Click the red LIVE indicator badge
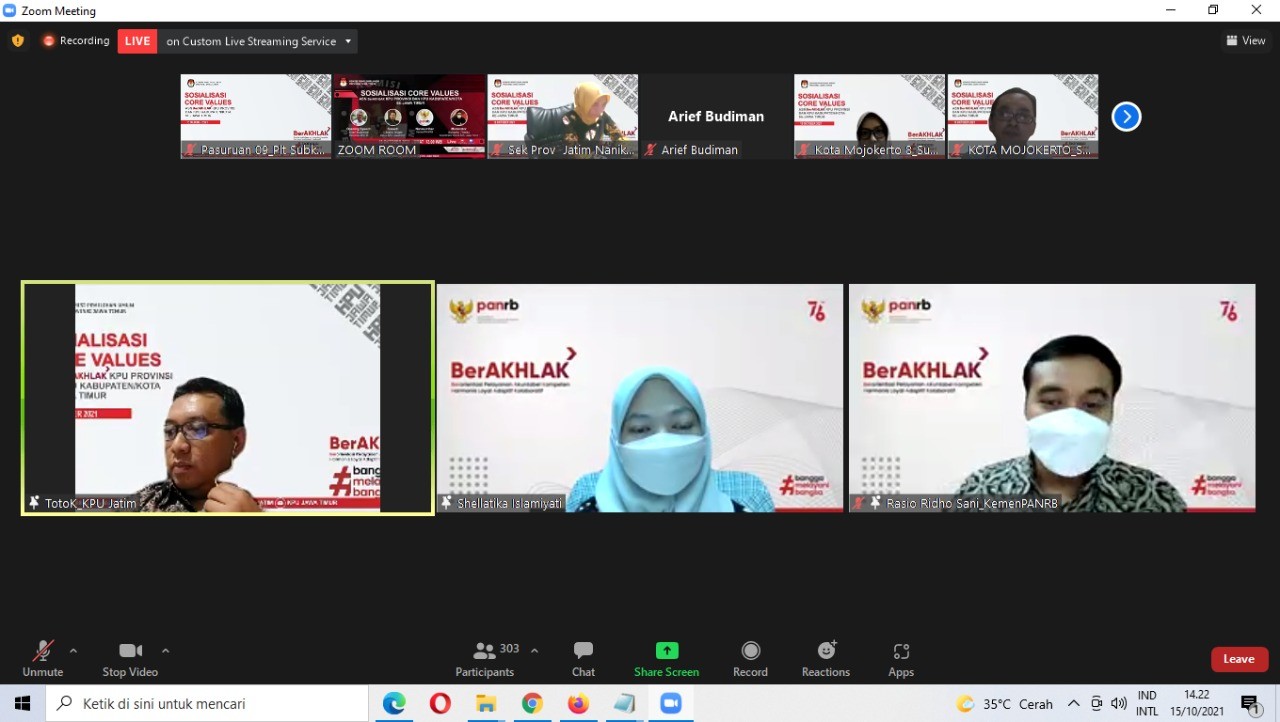 137,41
